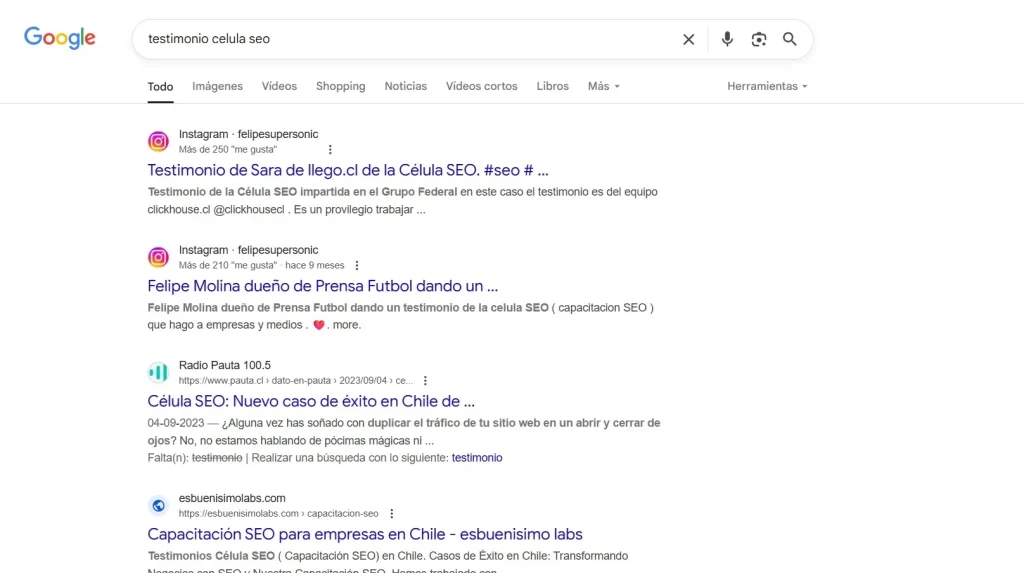Click Instagram favicon of Sara testimonio result
The width and height of the screenshot is (1024, 573).
pyautogui.click(x=158, y=141)
